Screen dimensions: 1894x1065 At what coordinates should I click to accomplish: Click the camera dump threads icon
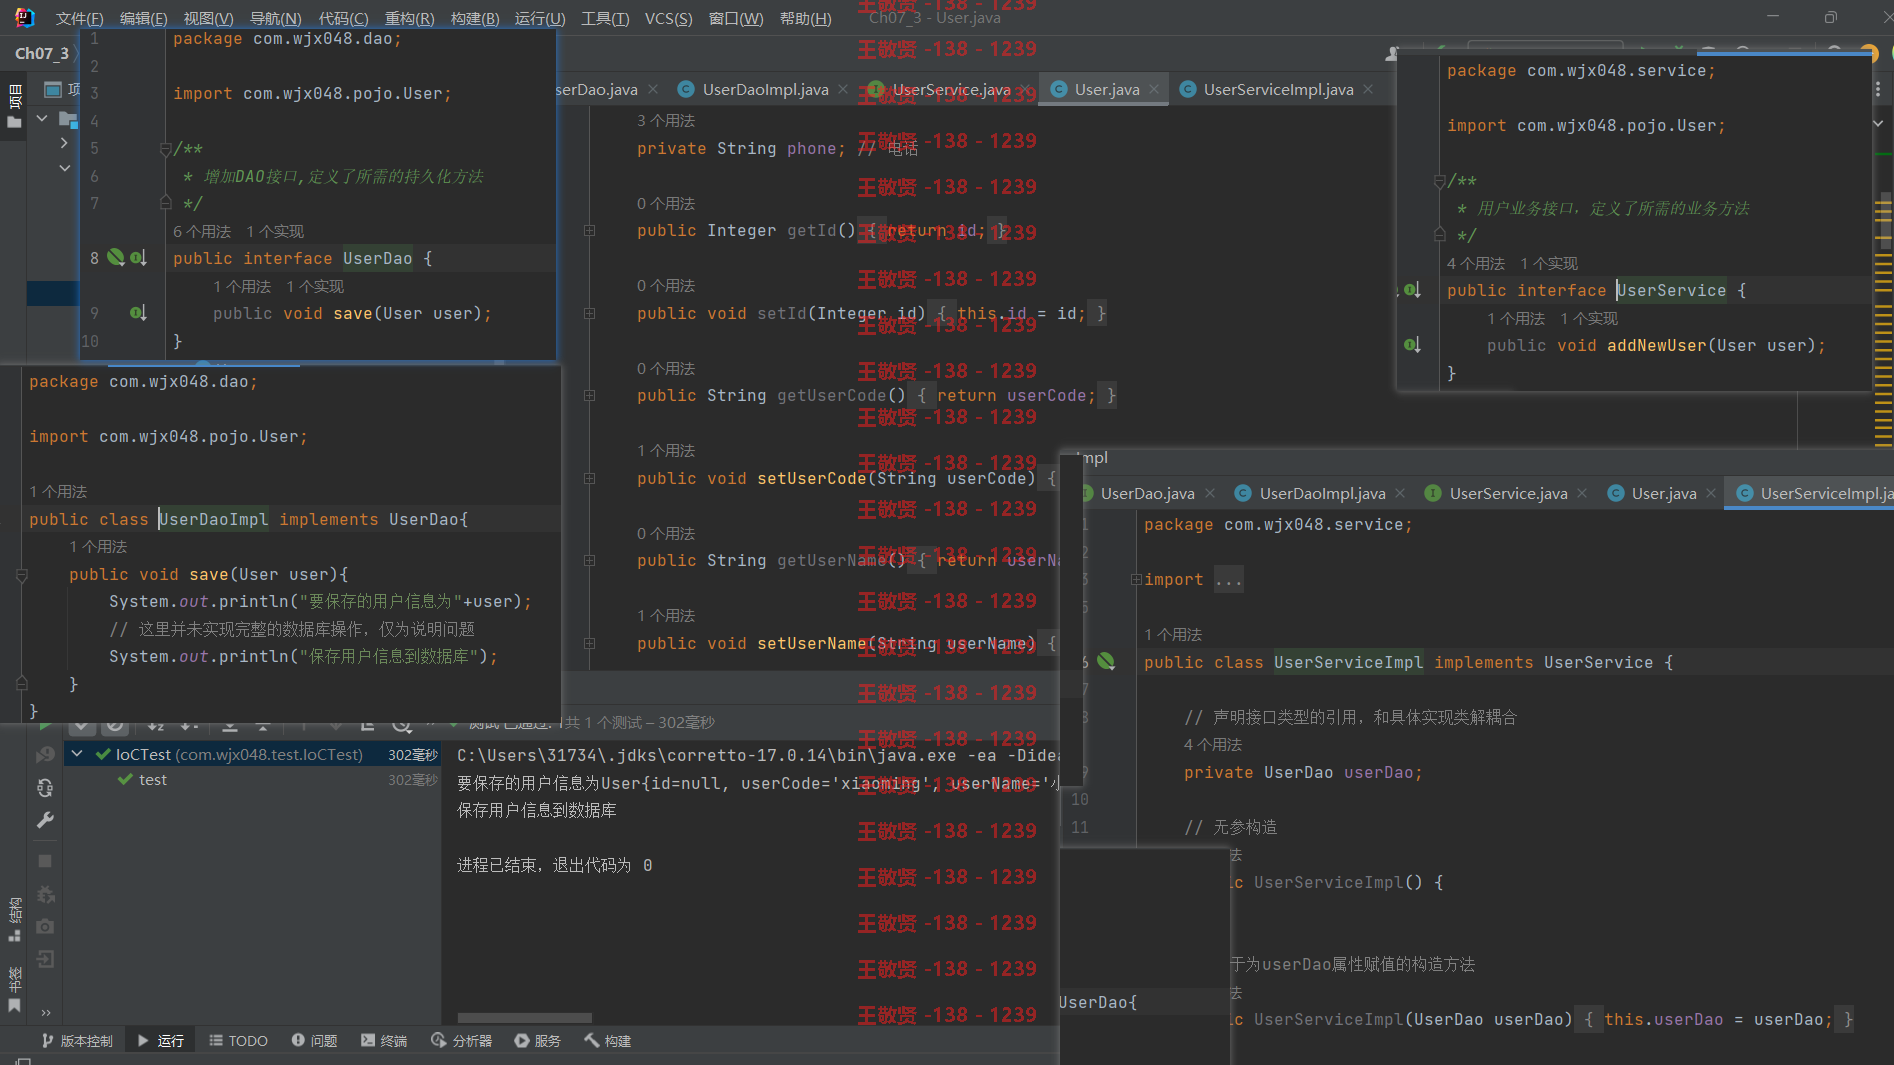click(x=44, y=927)
